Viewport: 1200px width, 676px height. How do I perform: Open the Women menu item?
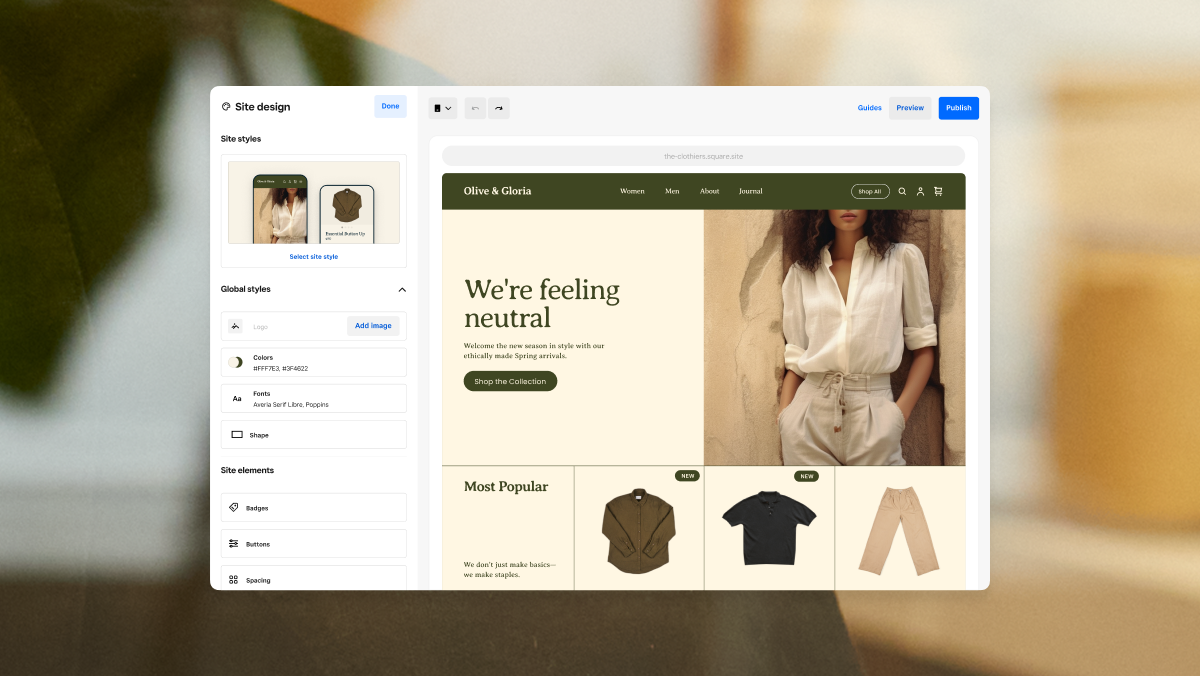click(632, 191)
